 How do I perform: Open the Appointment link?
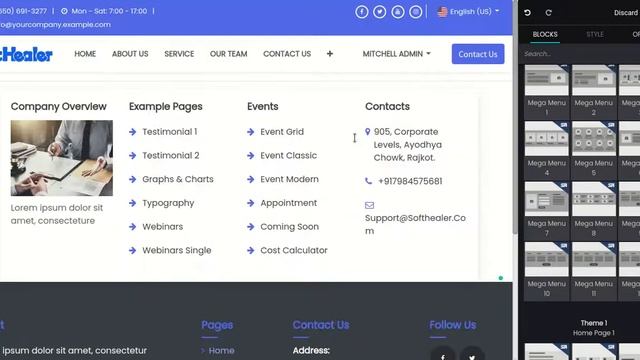[289, 203]
